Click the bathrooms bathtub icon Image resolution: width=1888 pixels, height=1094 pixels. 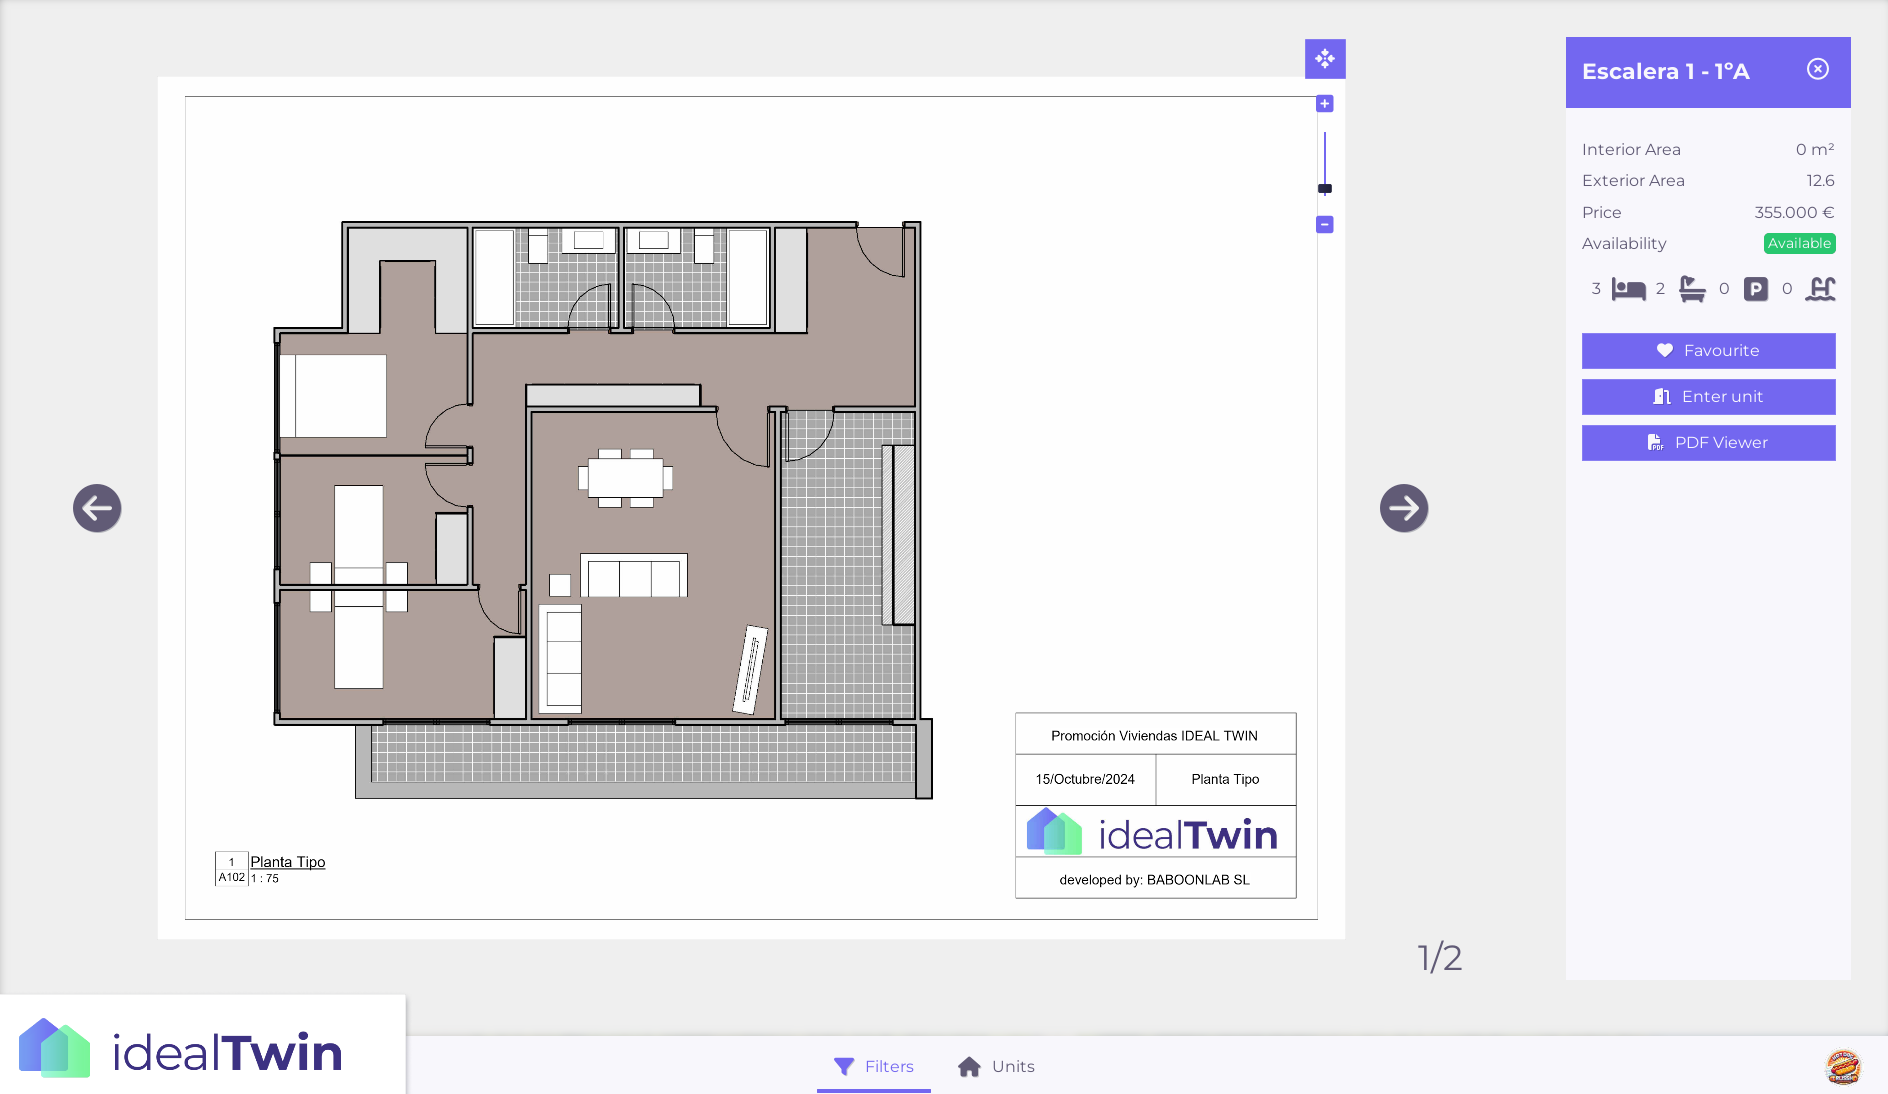(x=1692, y=289)
